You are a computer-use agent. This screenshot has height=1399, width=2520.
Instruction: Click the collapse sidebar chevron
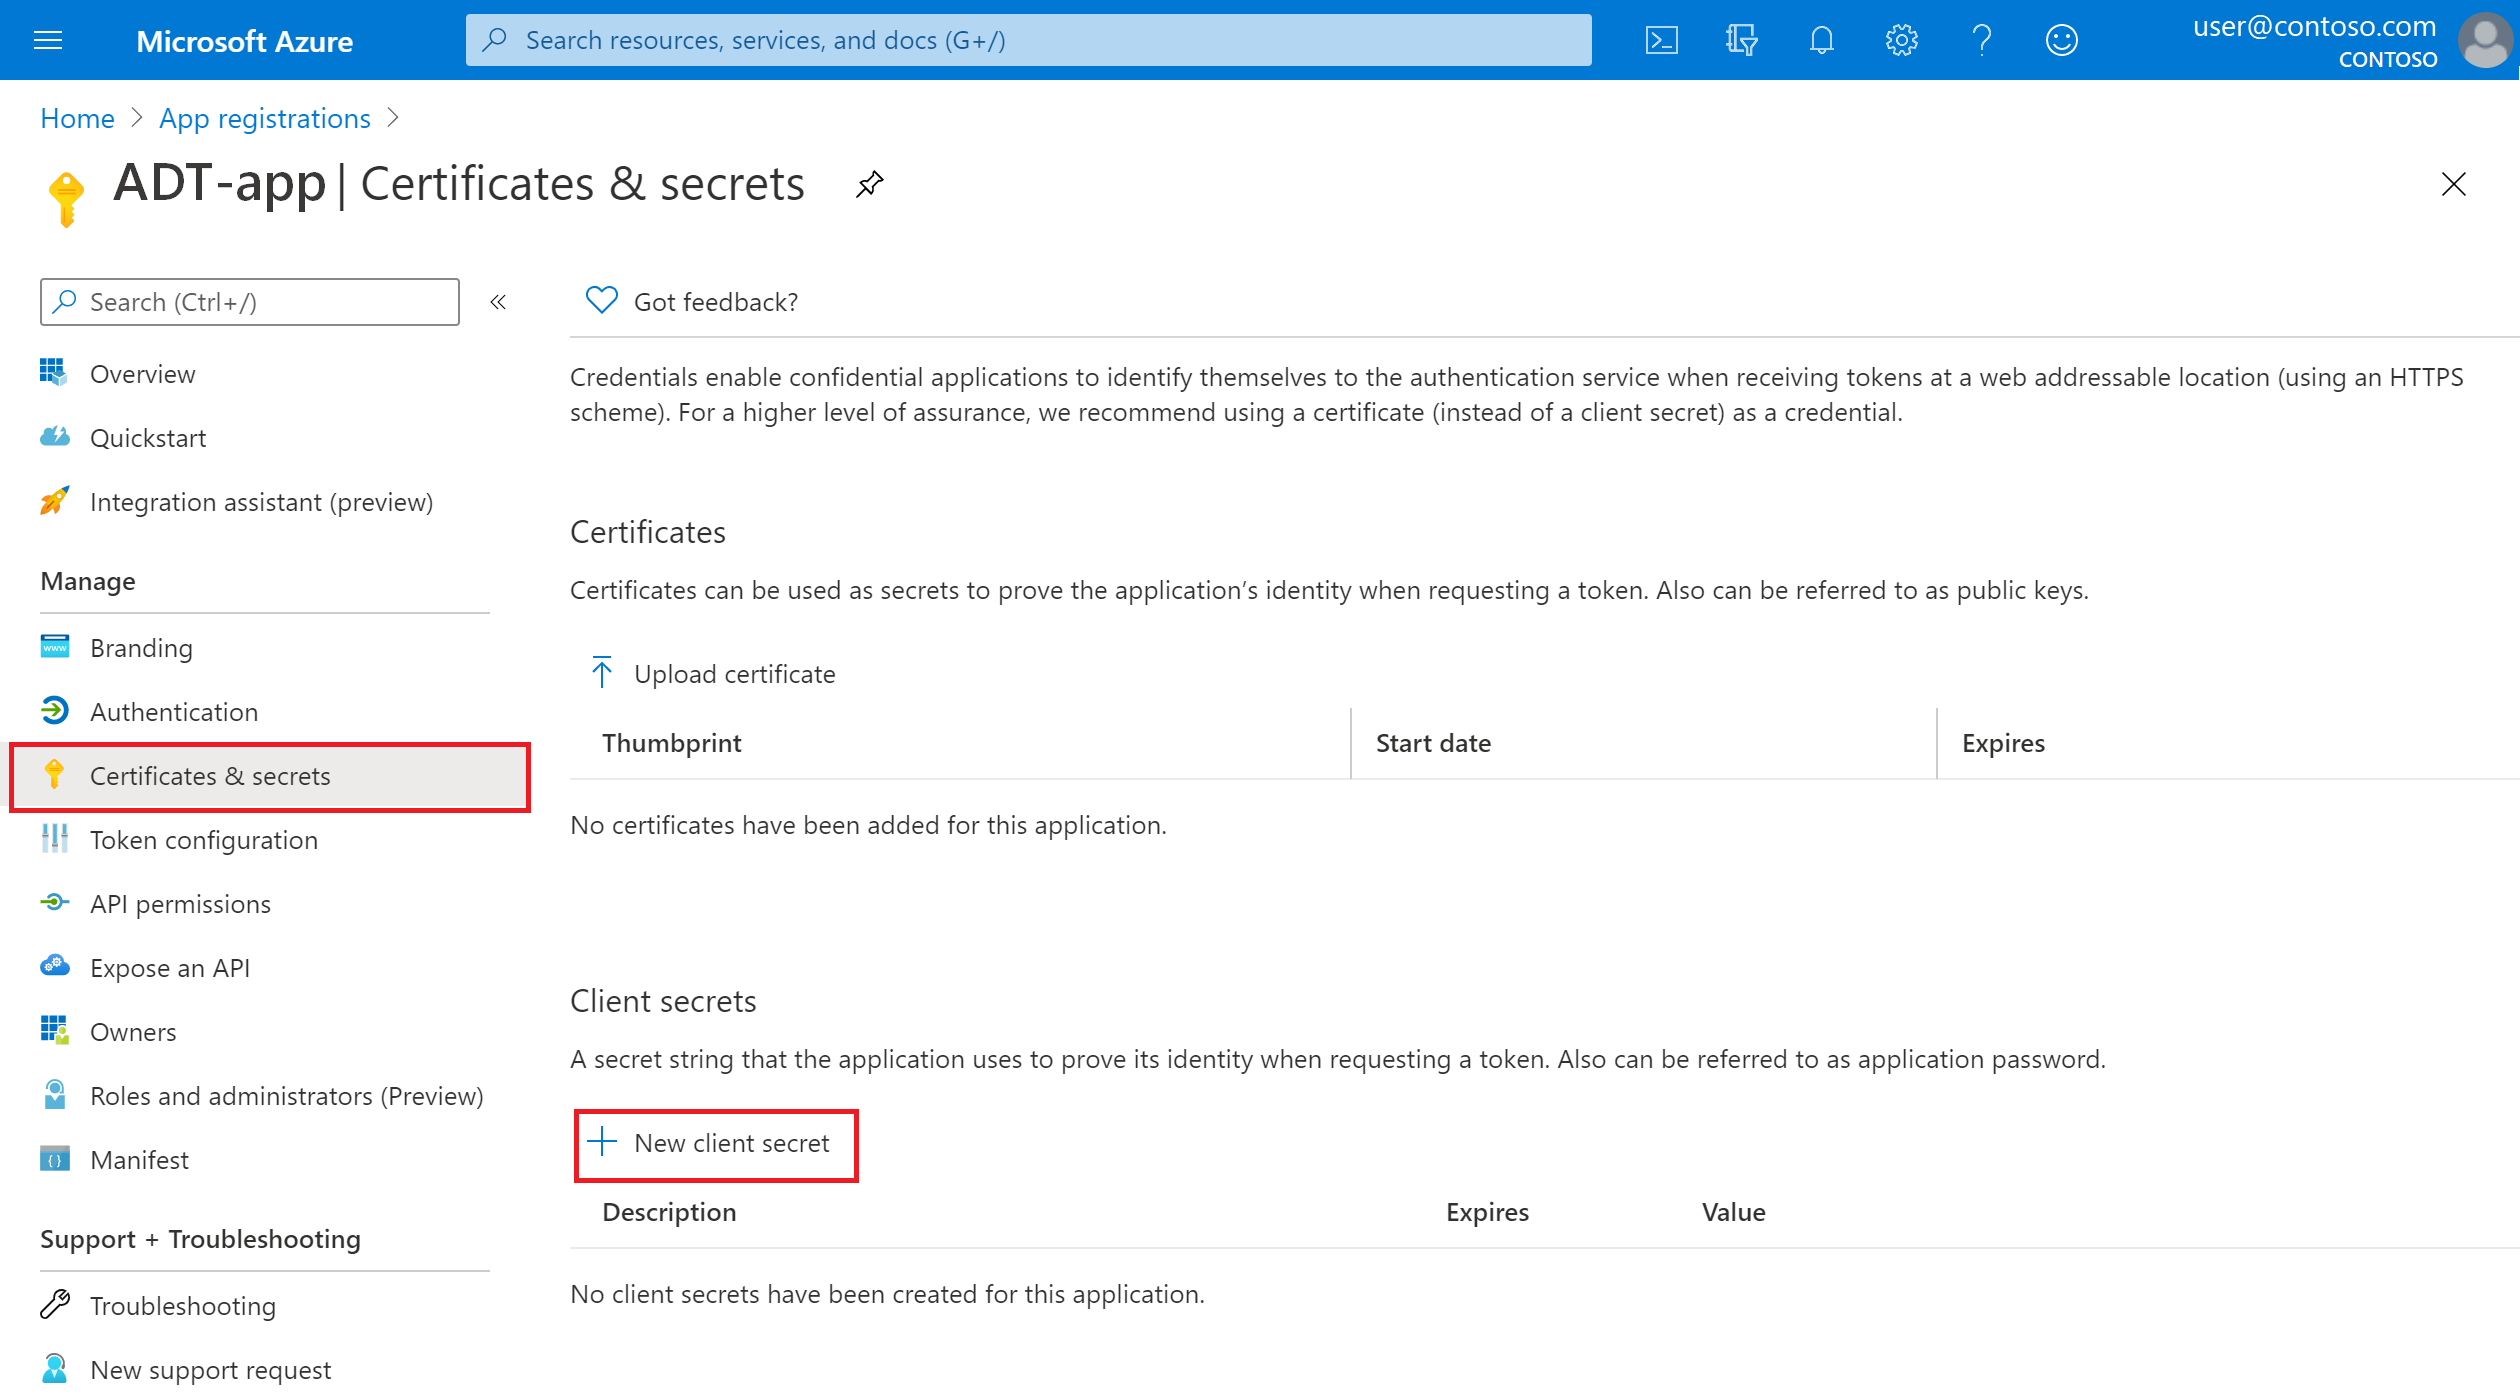coord(500,302)
